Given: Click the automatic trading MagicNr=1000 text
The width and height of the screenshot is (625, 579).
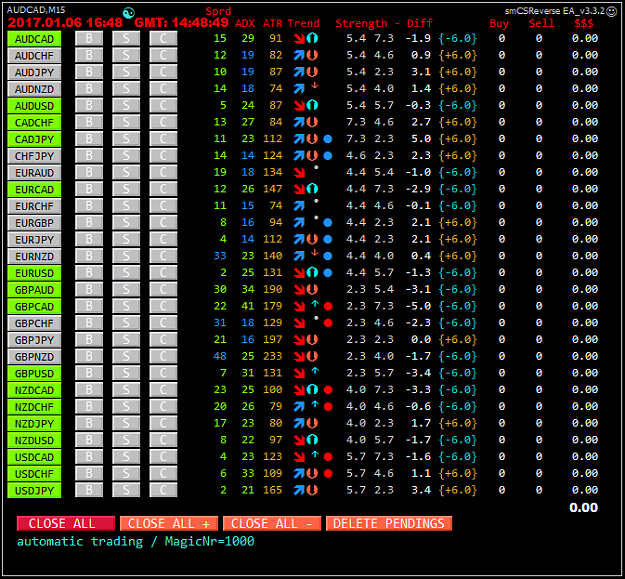Looking at the screenshot, I should [x=136, y=542].
